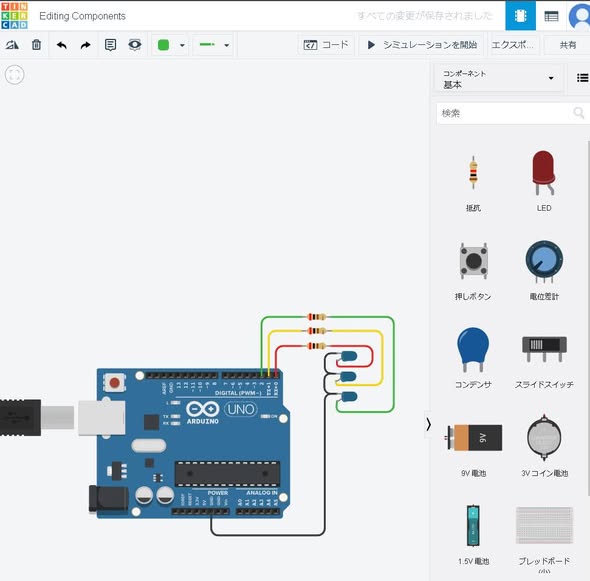
Task: Undo the last action
Action: [x=62, y=45]
